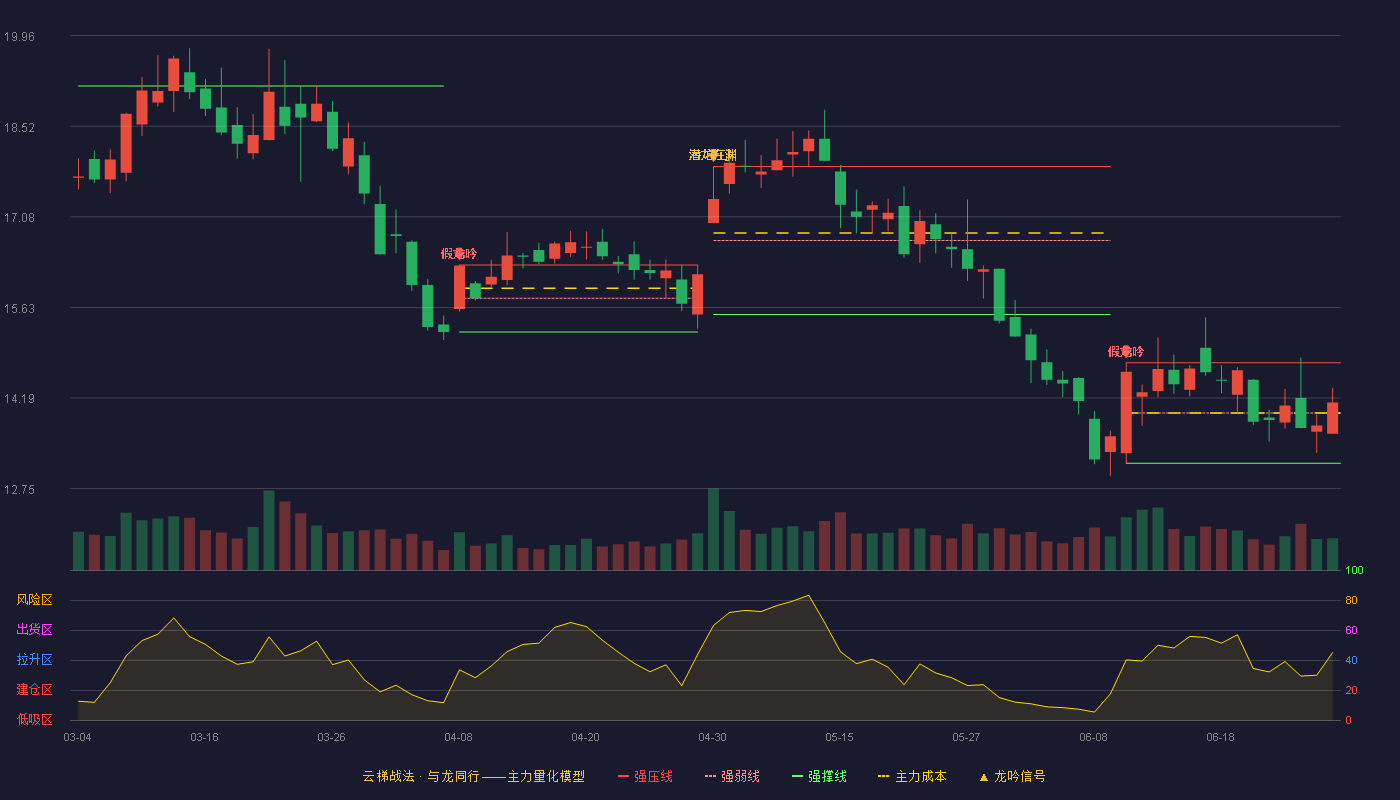Toggle the 强撑线 series label in legend
The image size is (1400, 800).
(x=827, y=776)
